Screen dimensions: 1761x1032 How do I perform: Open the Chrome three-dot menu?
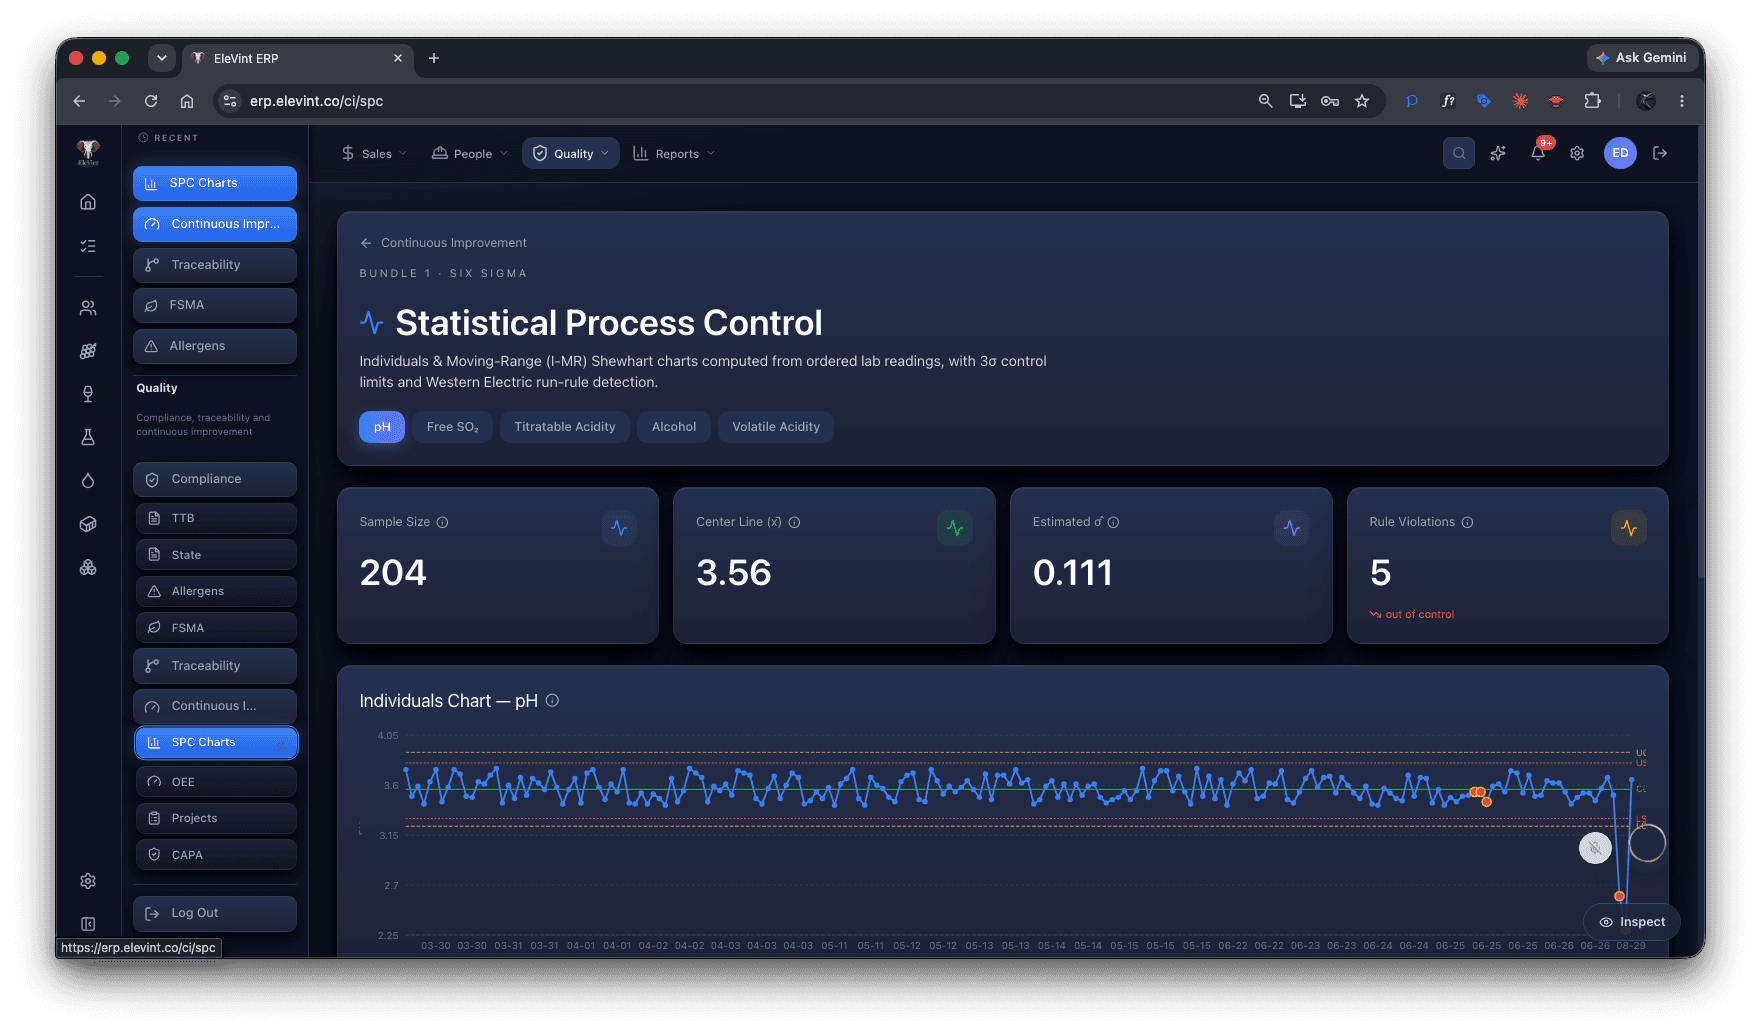(1682, 101)
